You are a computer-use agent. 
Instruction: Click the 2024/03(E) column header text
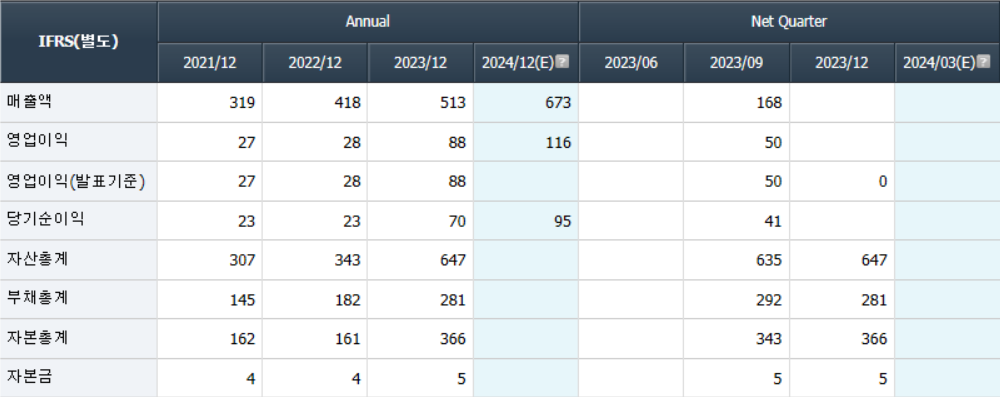click(939, 63)
